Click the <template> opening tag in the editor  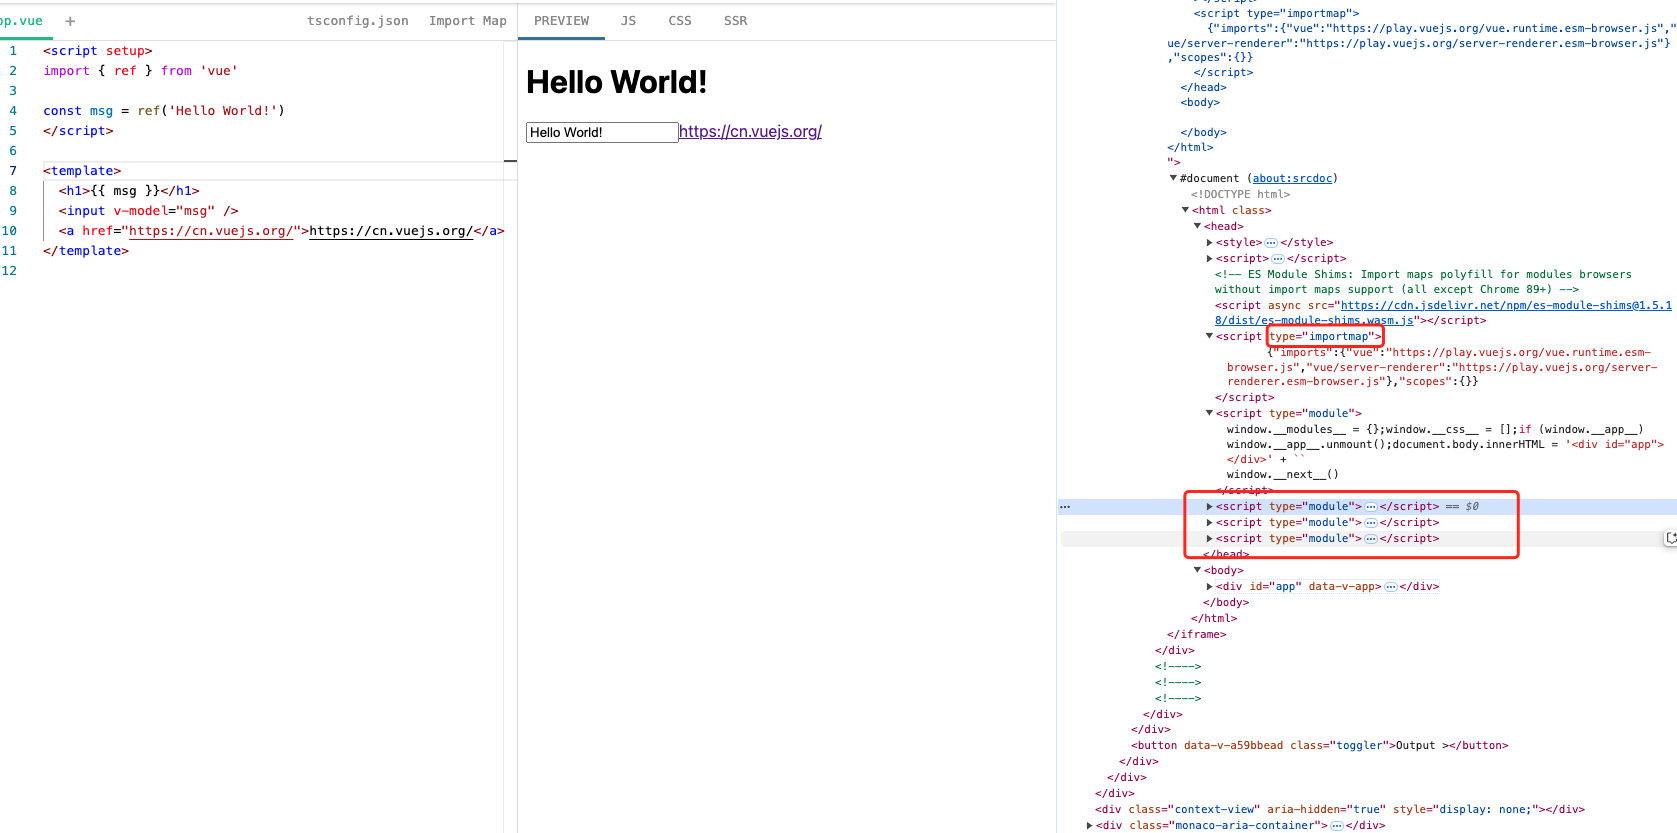pos(82,171)
